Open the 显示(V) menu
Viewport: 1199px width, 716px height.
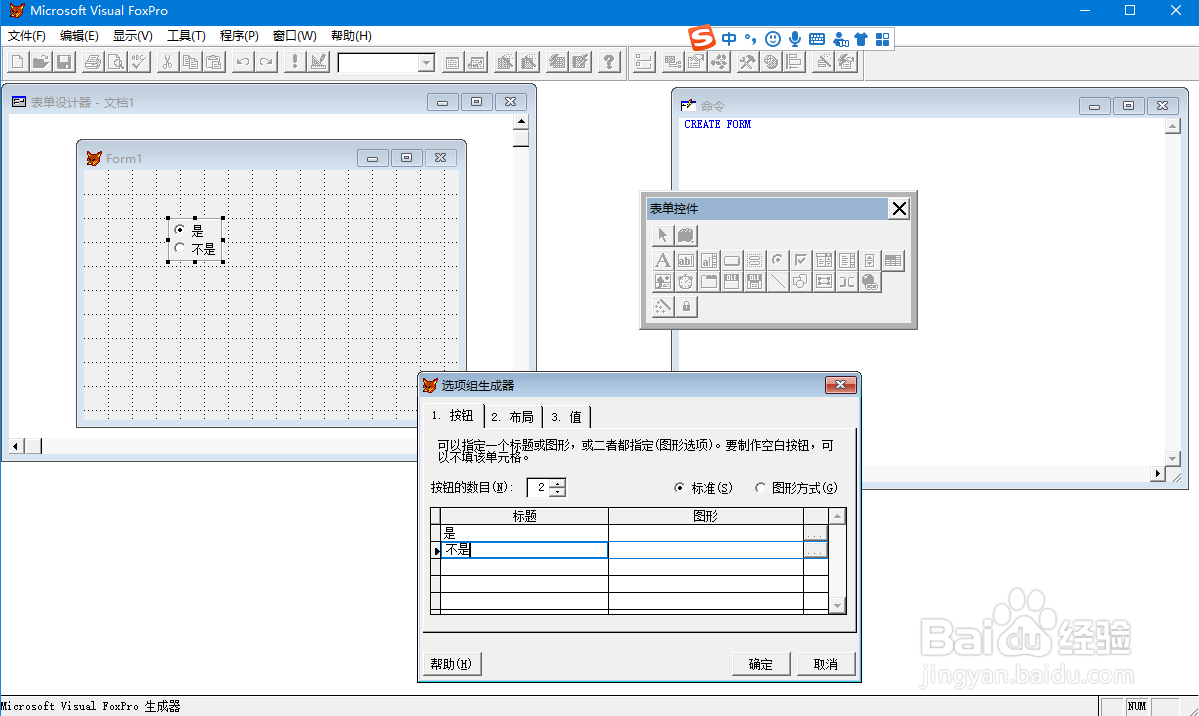click(132, 36)
